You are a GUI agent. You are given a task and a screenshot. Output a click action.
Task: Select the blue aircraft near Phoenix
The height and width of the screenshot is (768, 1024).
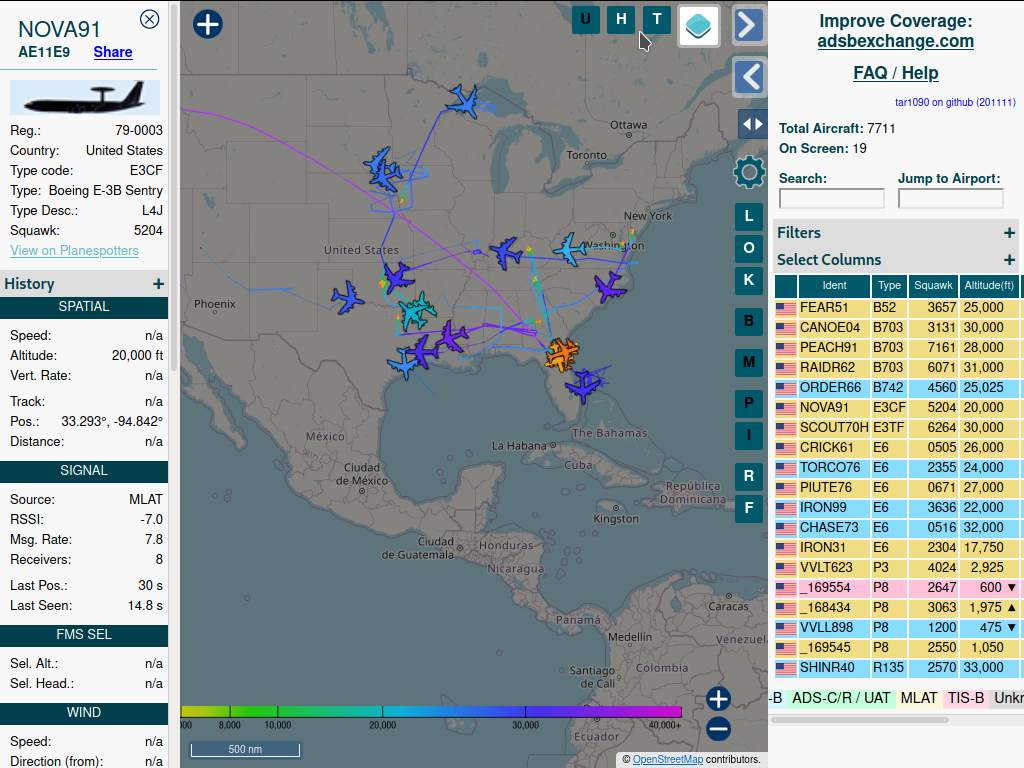tap(347, 298)
